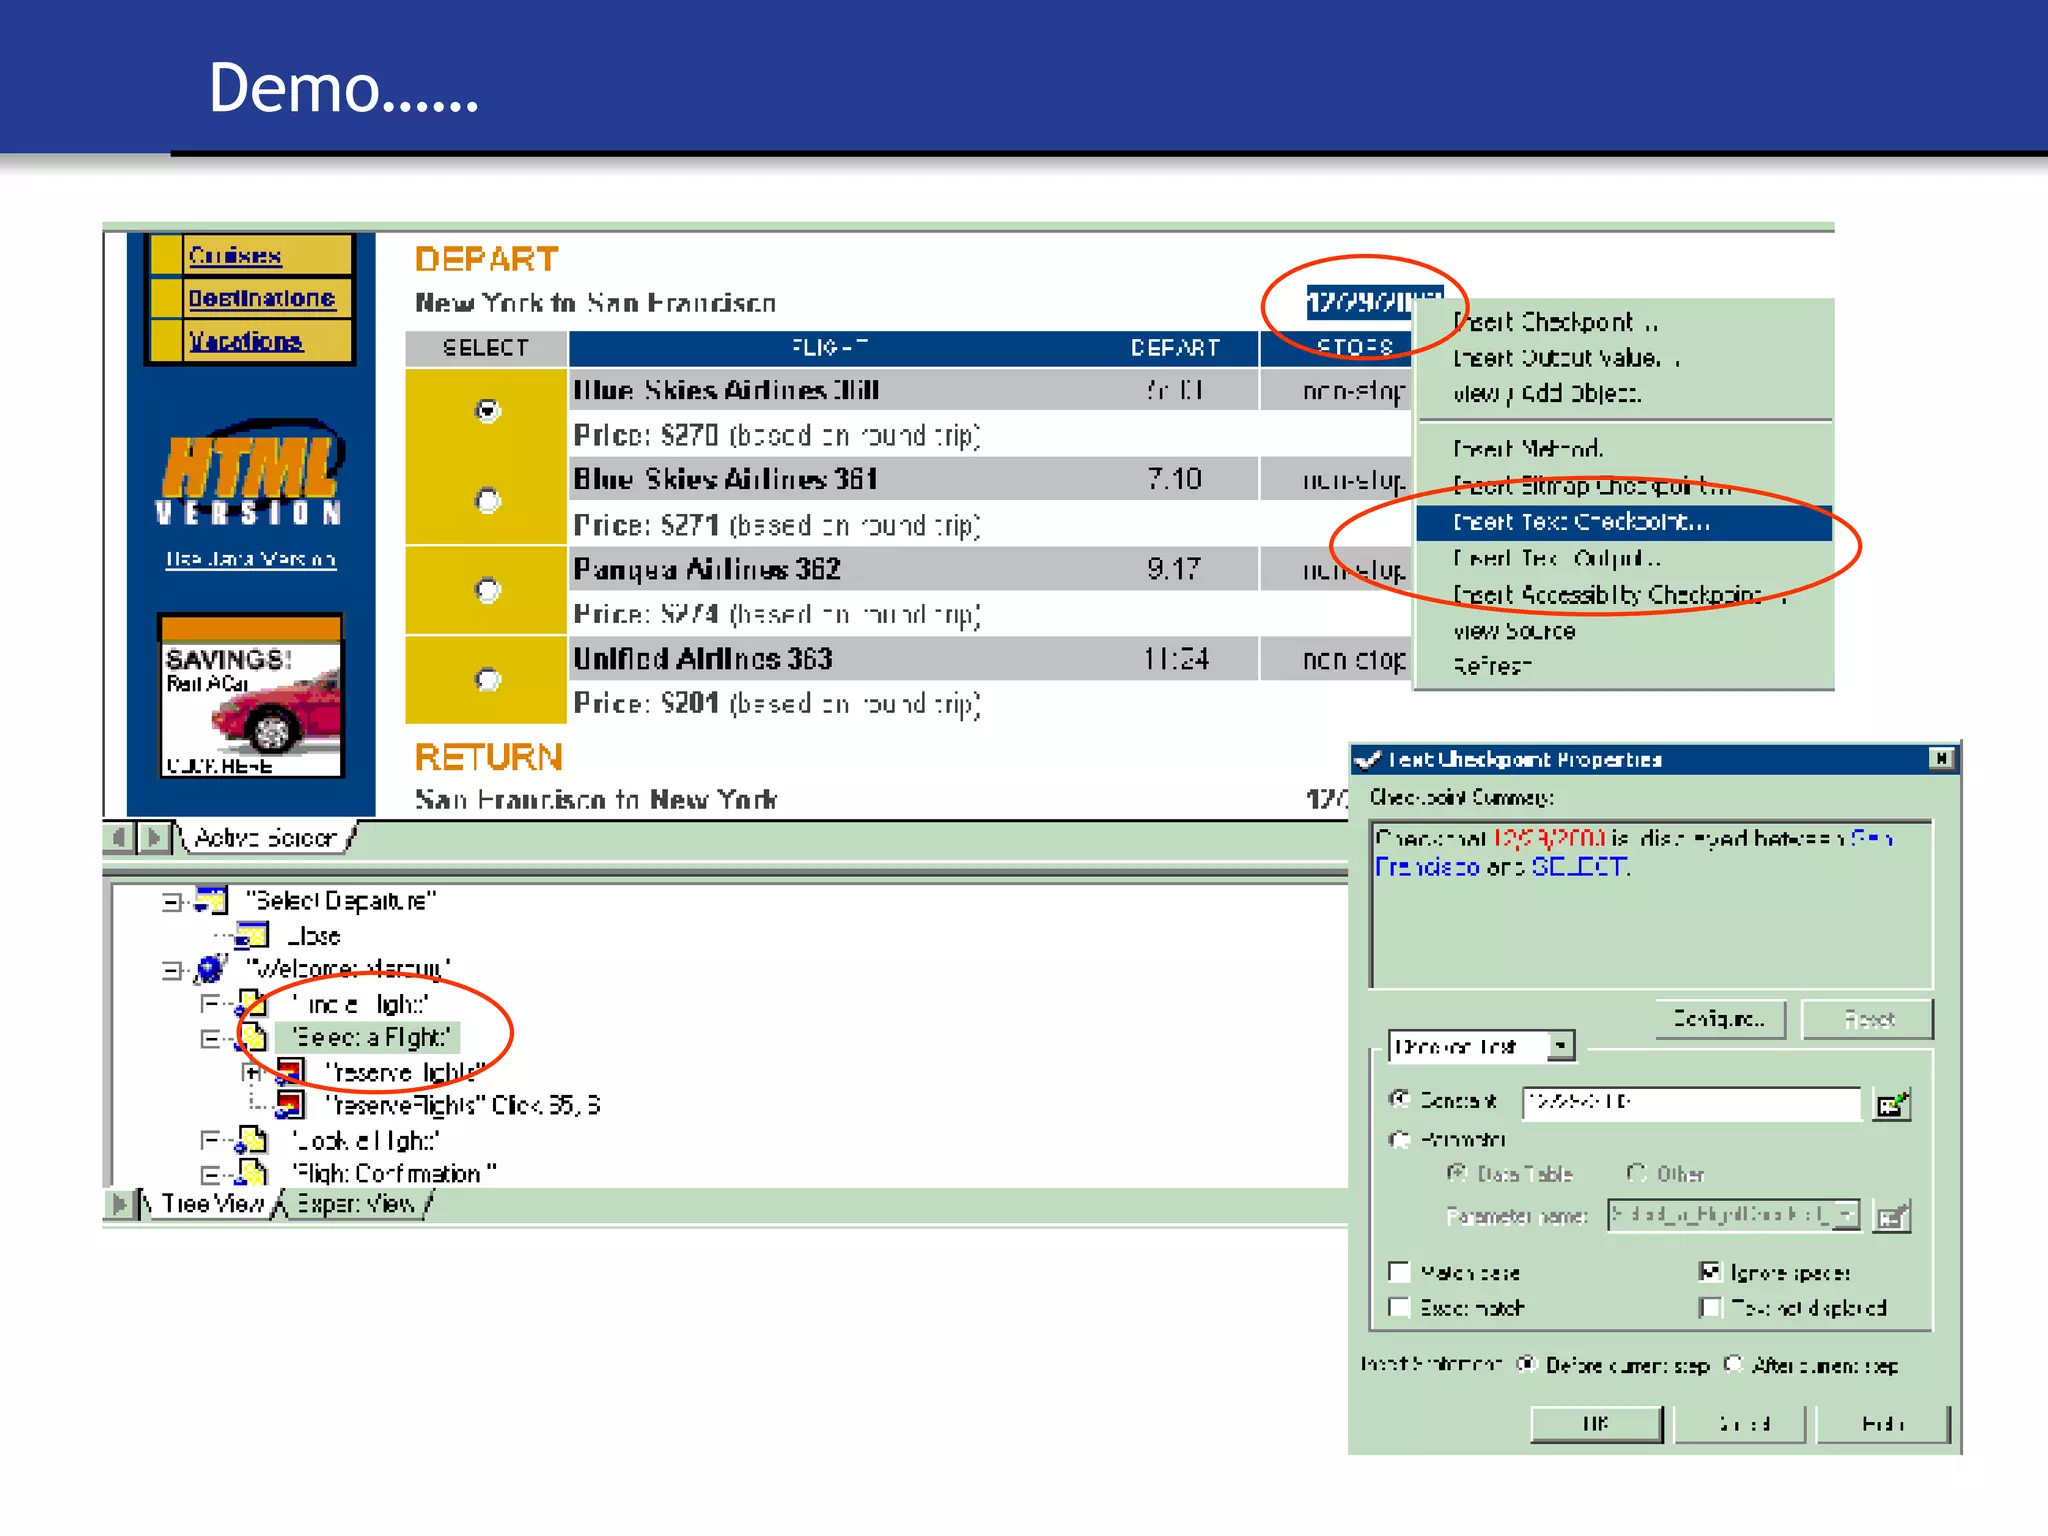Click the 'Select Departure' window icon in tree
Viewport: 2048px width, 1536px height.
coord(211,900)
